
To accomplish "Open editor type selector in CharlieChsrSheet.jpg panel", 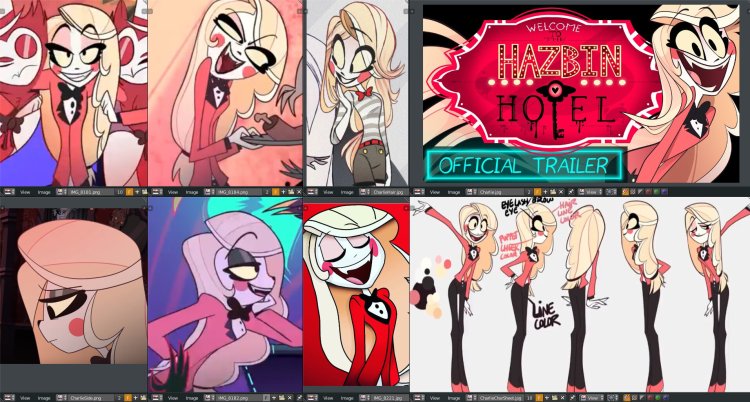I will point(419,397).
